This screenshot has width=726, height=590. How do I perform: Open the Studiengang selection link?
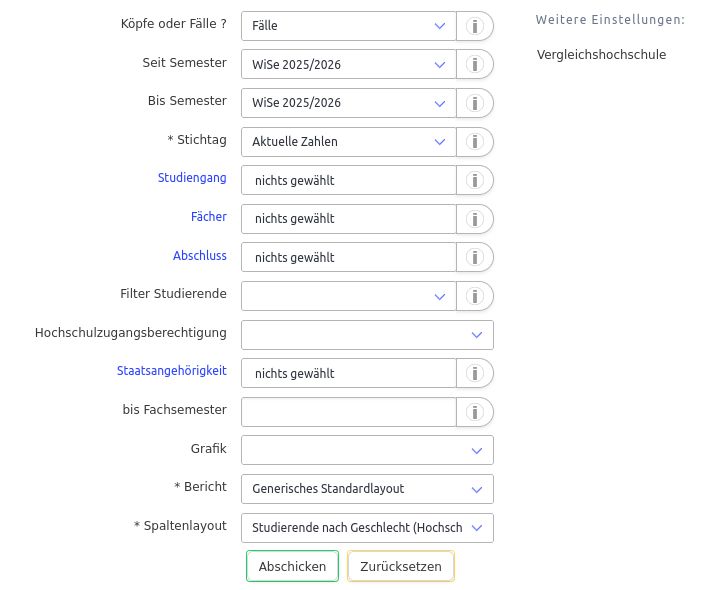[192, 178]
